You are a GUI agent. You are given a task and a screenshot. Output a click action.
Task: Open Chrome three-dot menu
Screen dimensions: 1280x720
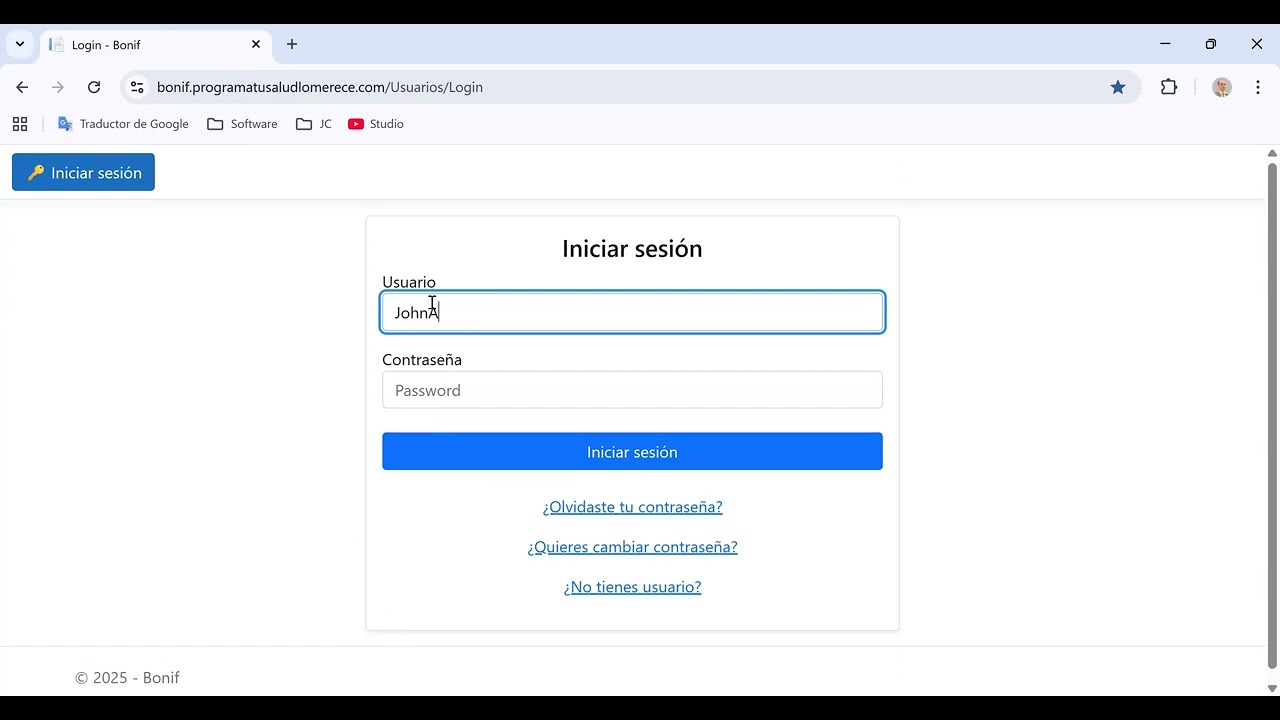click(x=1258, y=87)
